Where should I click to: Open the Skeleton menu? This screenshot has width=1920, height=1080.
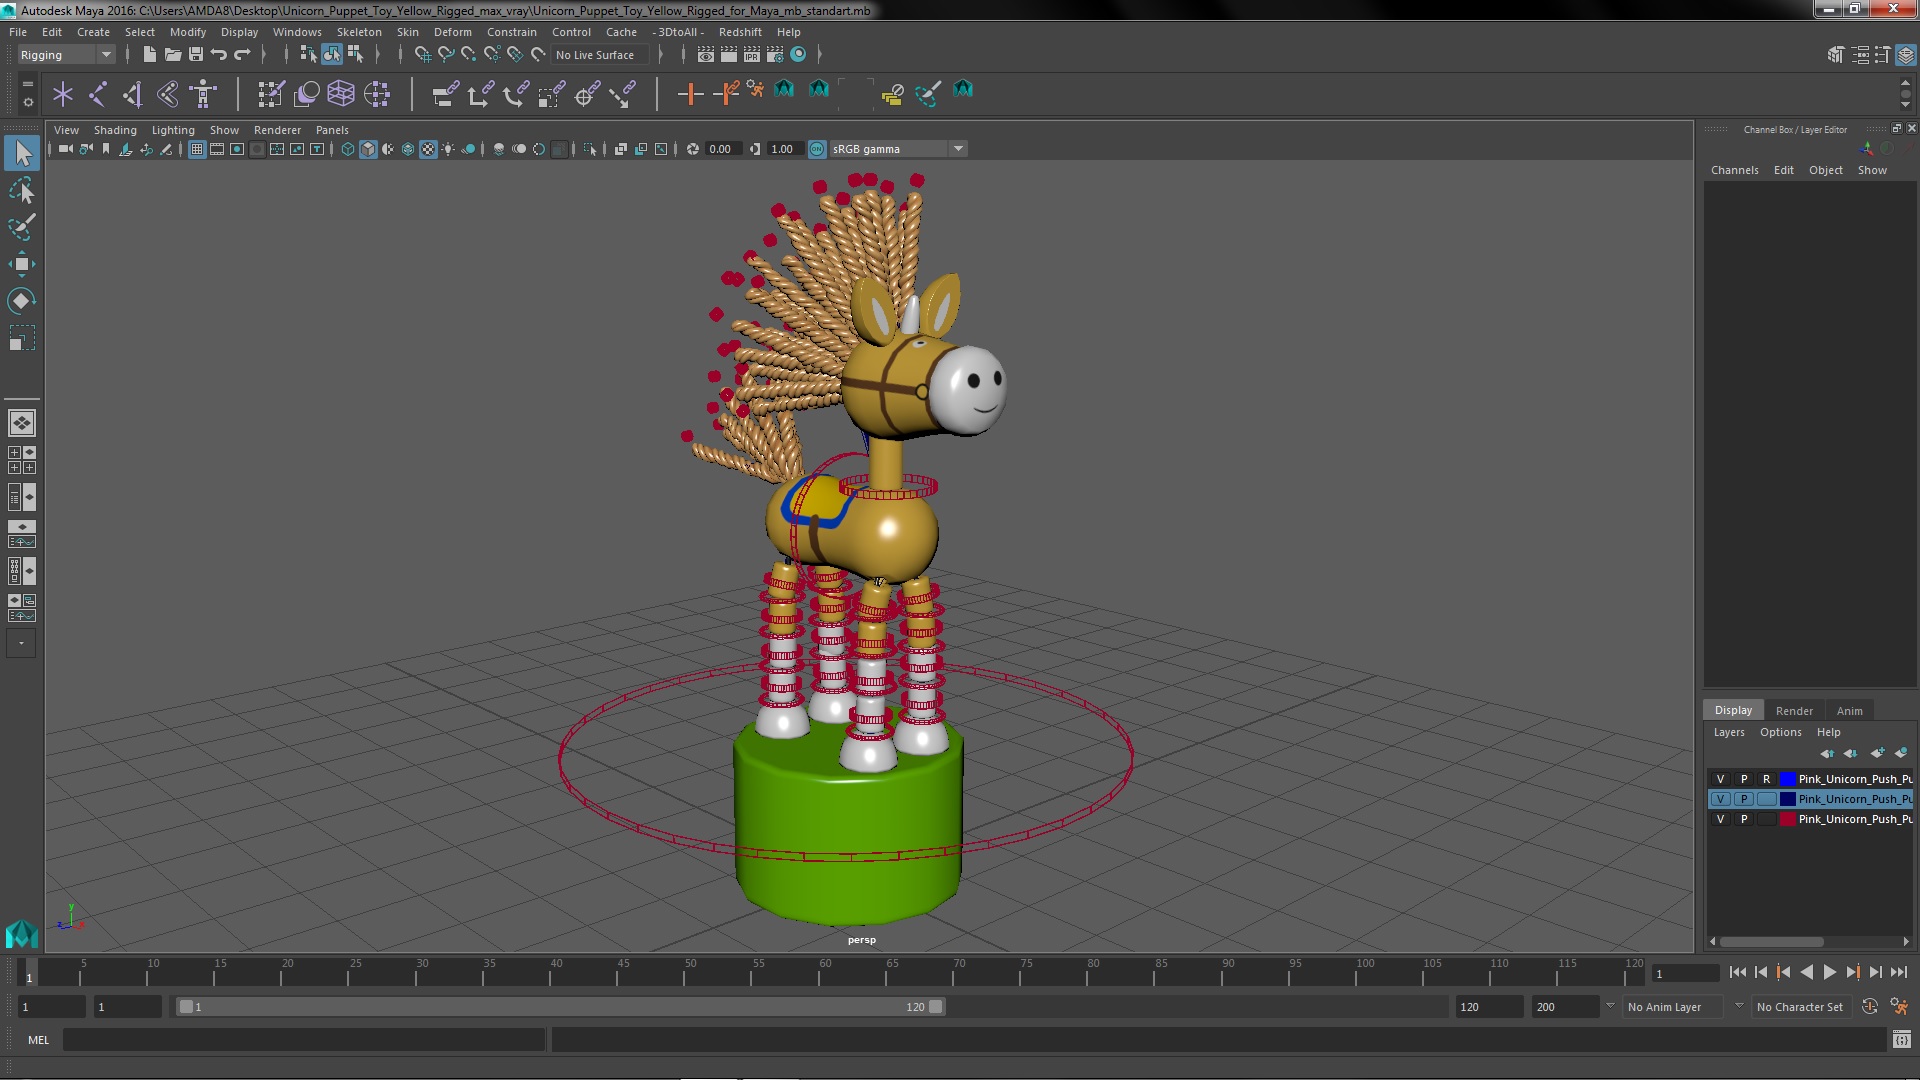(x=358, y=32)
